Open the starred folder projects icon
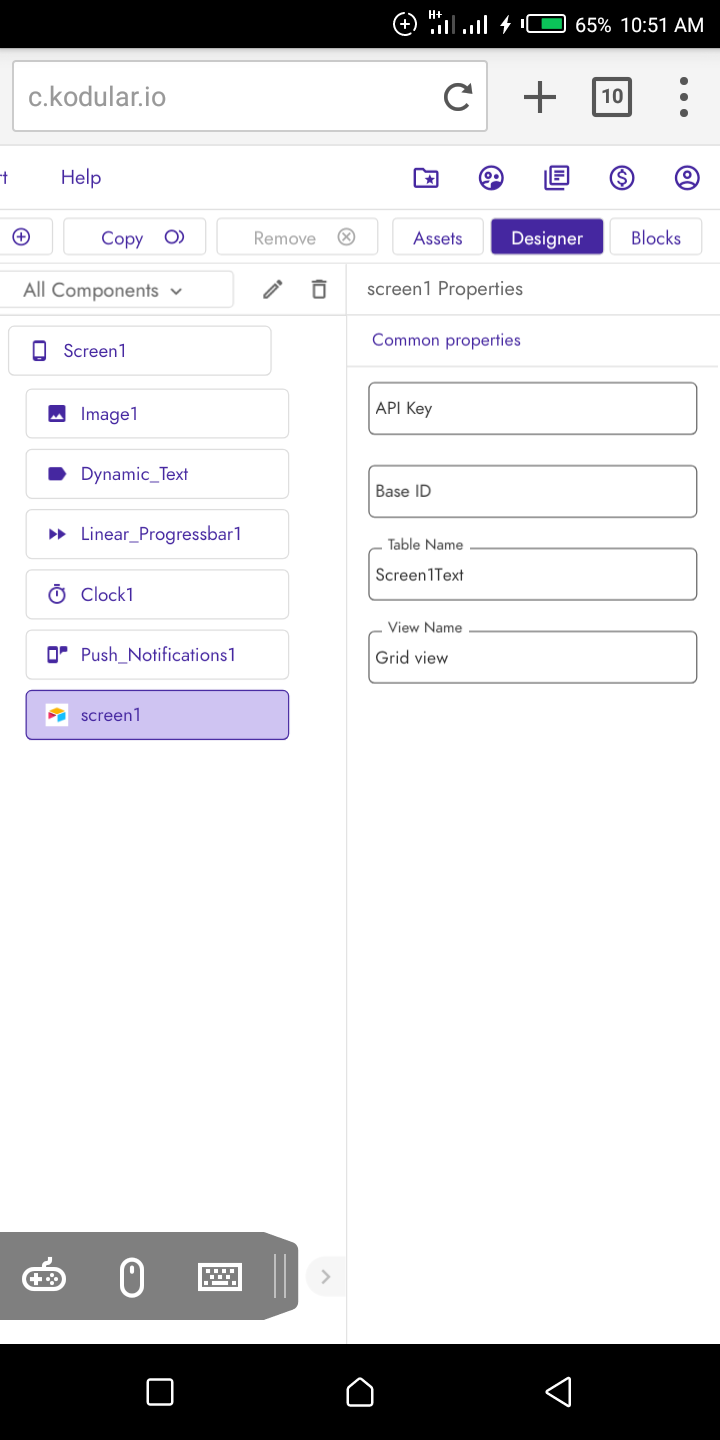Viewport: 720px width, 1440px height. (426, 178)
